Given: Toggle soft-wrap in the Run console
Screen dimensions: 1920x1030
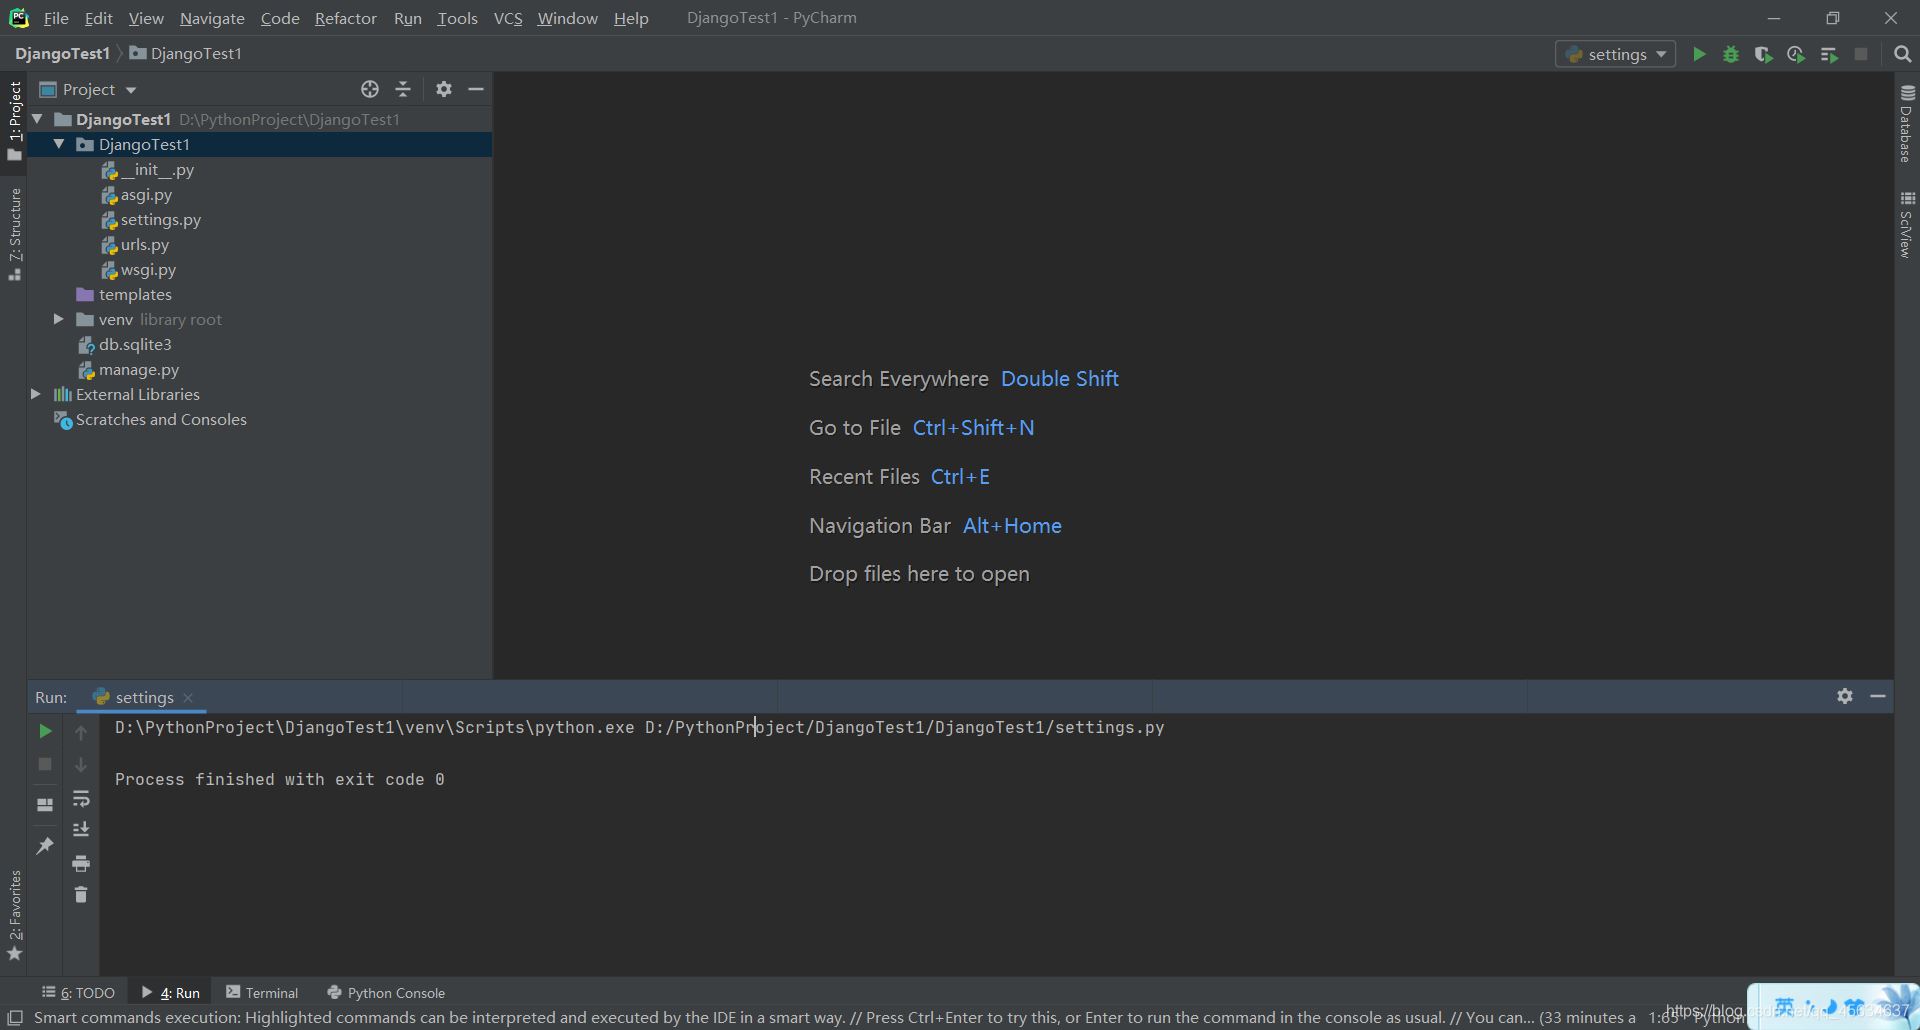Looking at the screenshot, I should 81,799.
